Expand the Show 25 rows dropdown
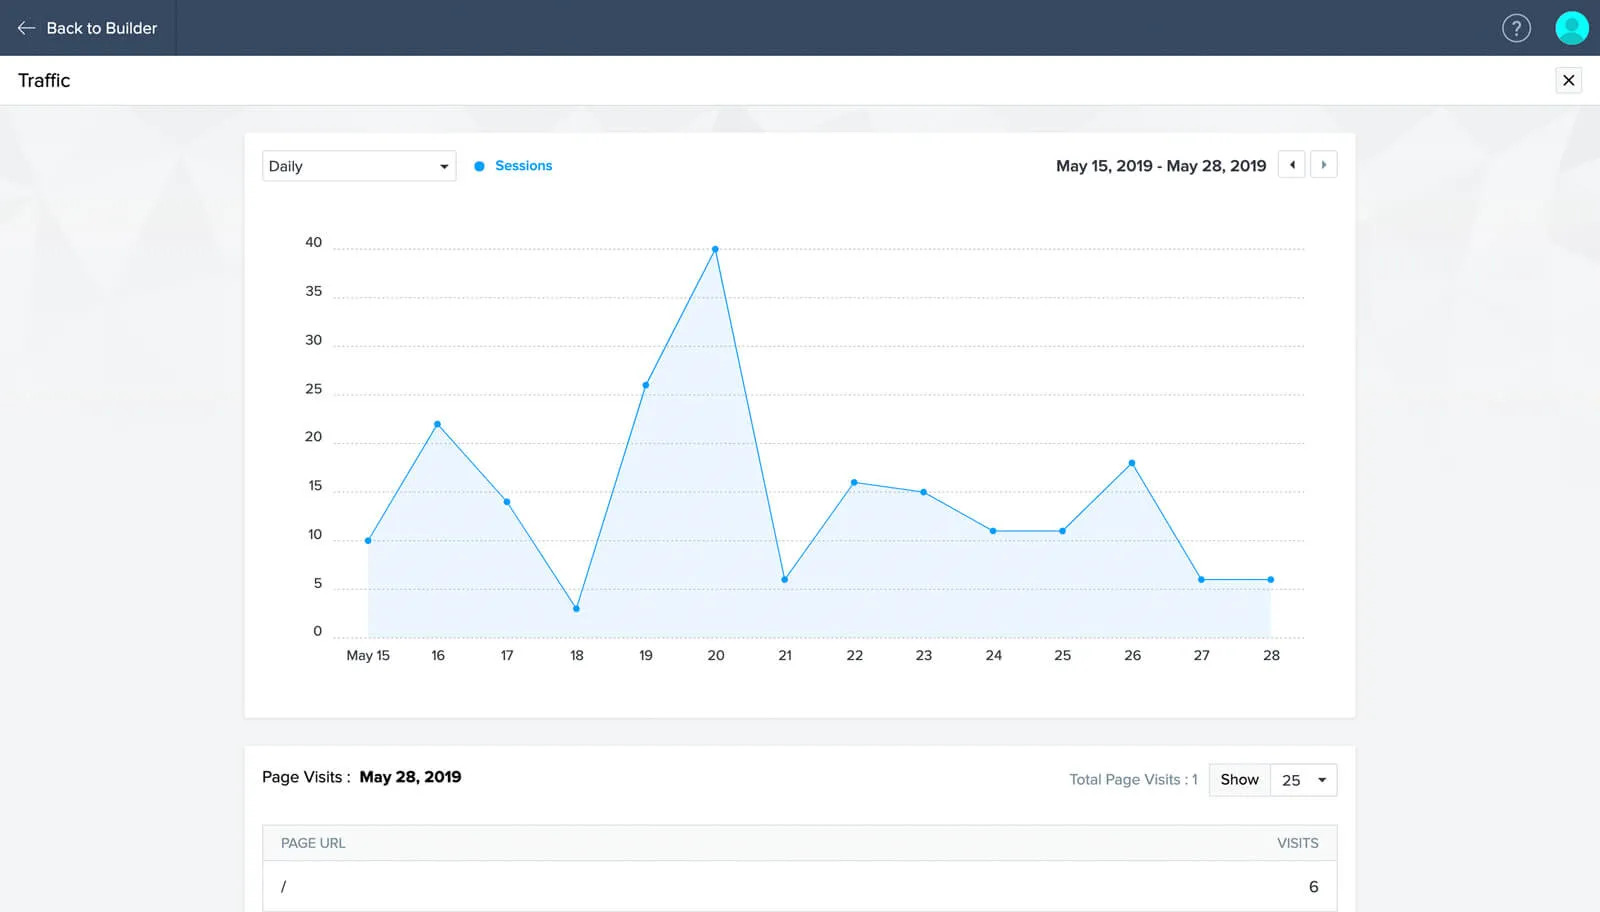This screenshot has height=912, width=1600. [x=1303, y=780]
